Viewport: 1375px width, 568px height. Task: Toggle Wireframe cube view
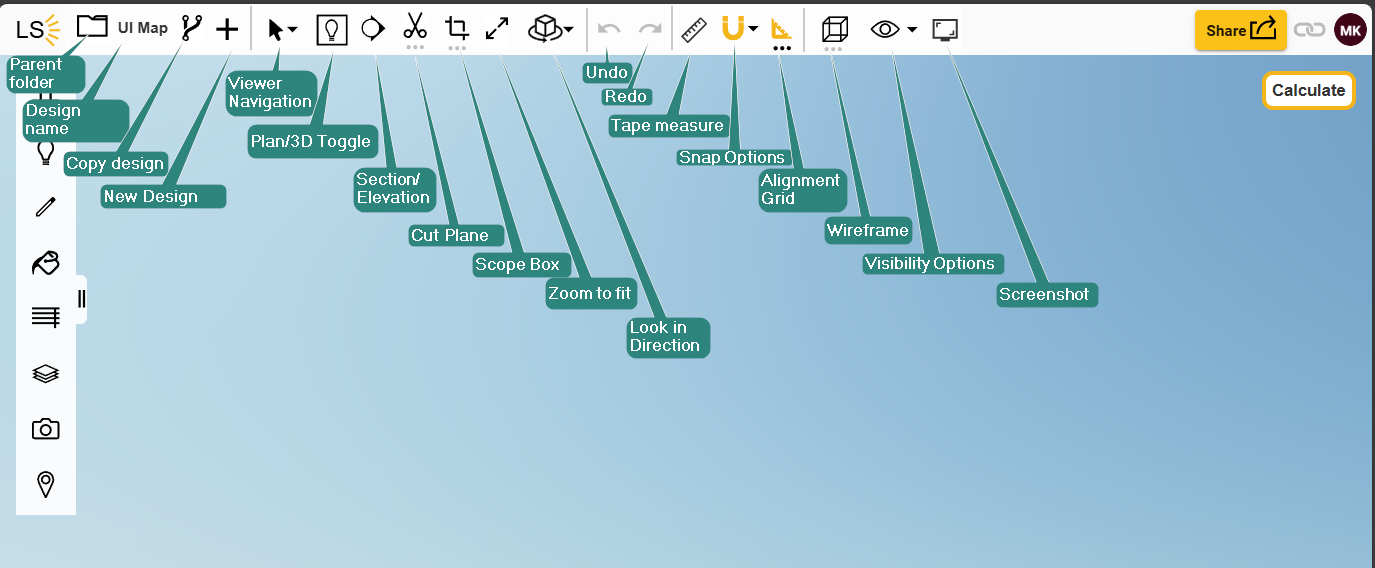834,29
